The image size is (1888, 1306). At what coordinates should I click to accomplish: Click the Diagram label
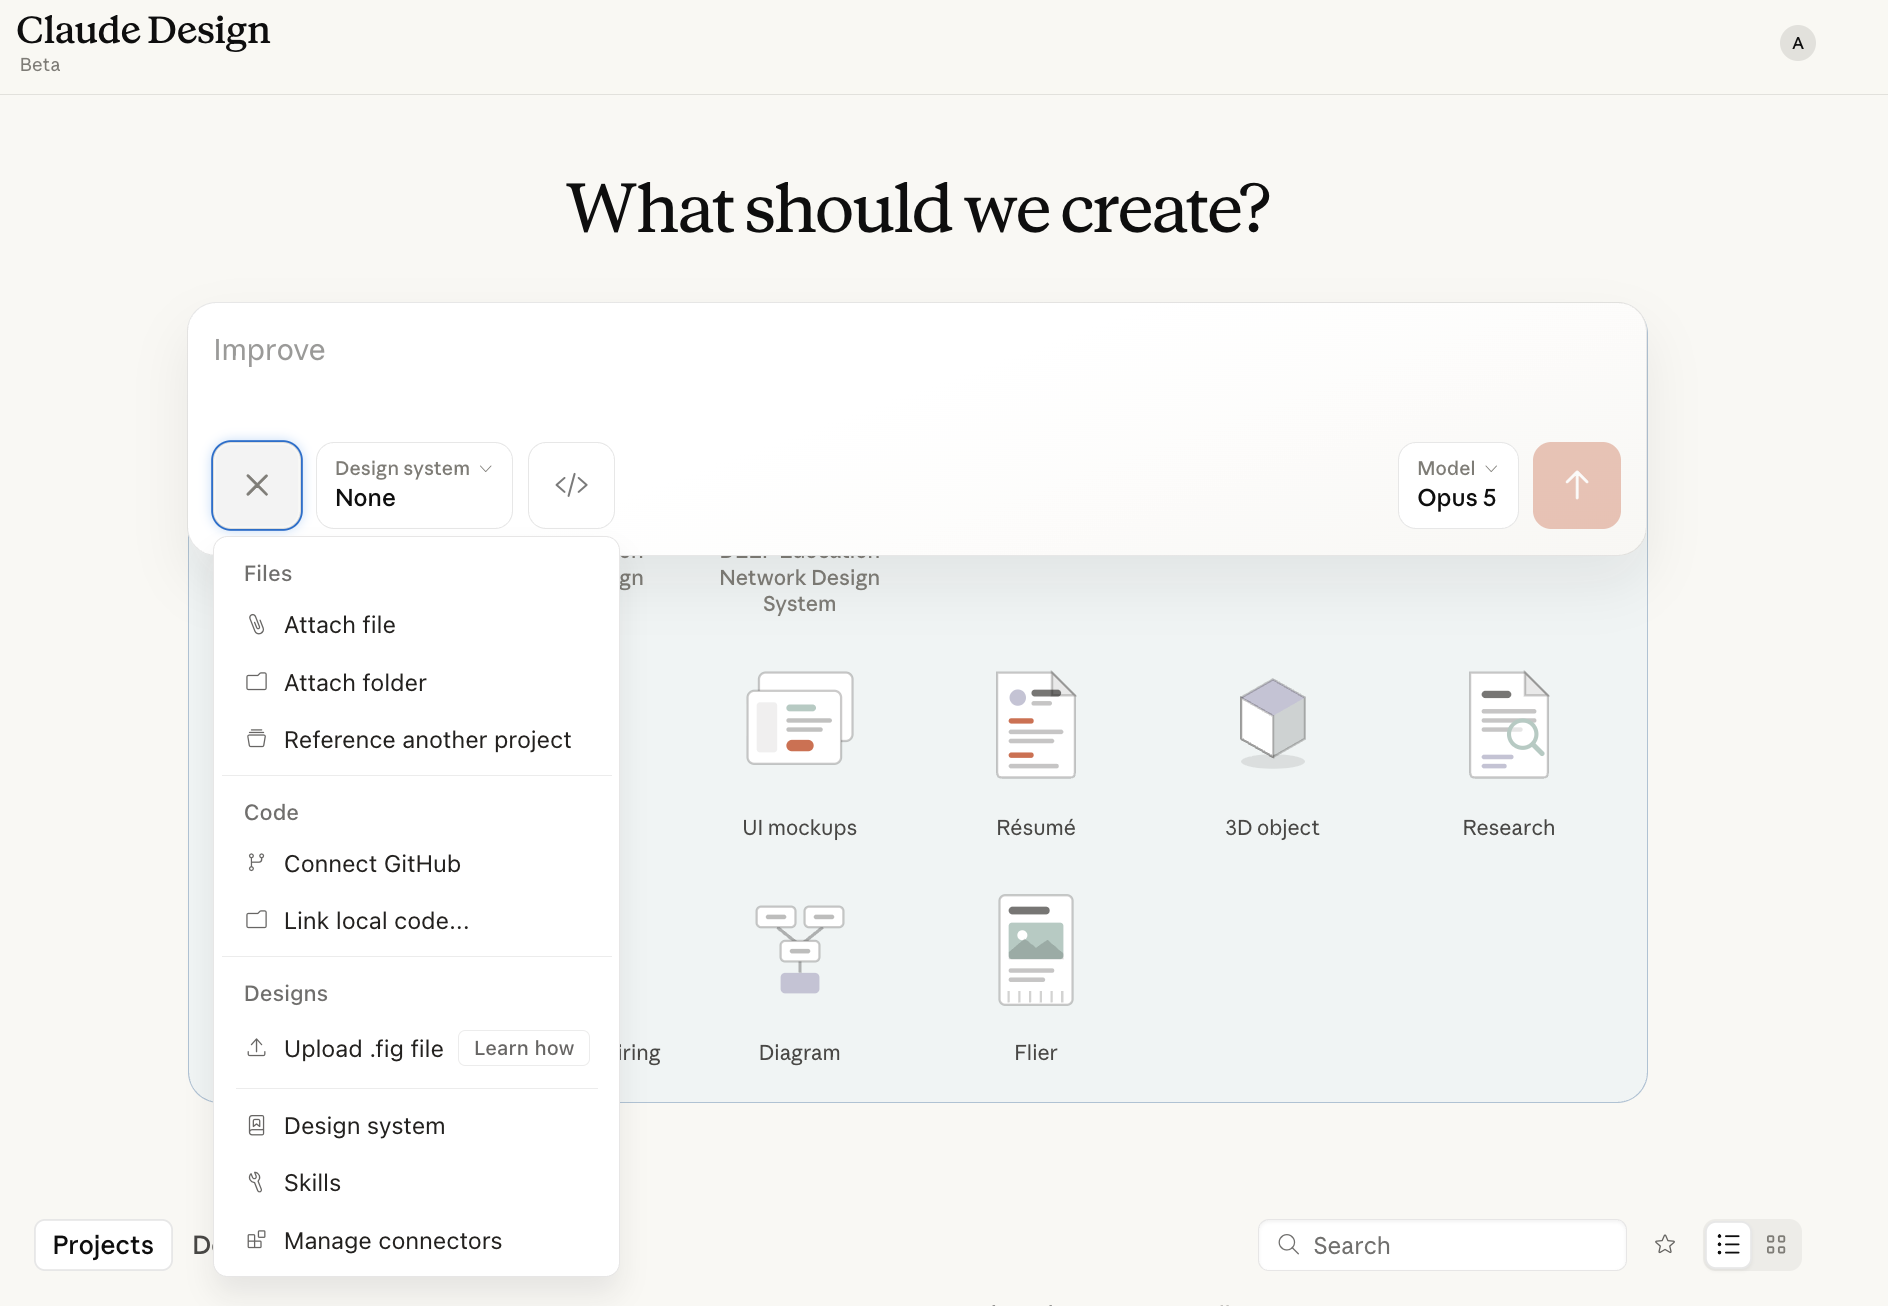point(799,1052)
